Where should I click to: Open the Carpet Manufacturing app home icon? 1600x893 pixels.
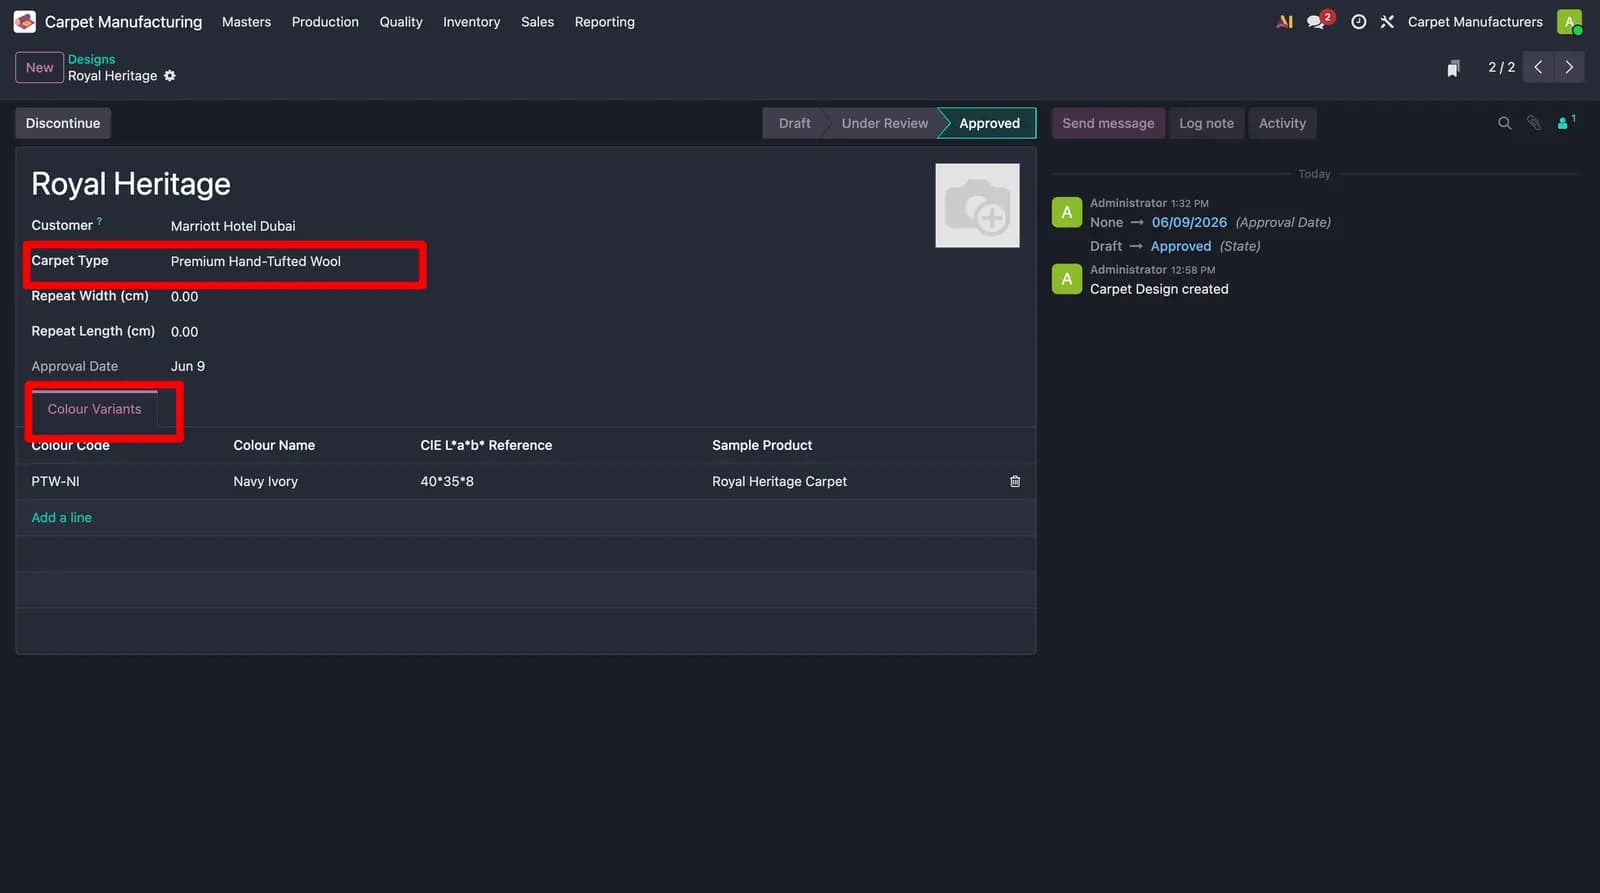[x=25, y=21]
